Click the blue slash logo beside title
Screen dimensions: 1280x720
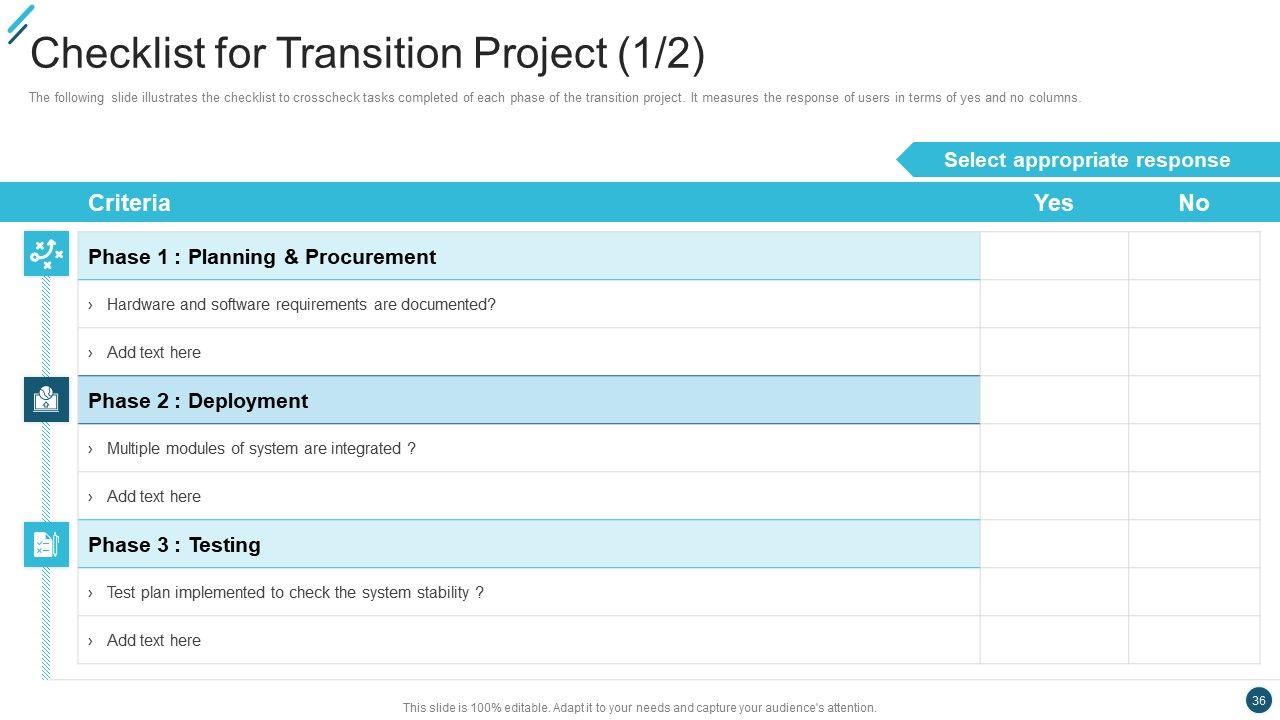click(19, 24)
